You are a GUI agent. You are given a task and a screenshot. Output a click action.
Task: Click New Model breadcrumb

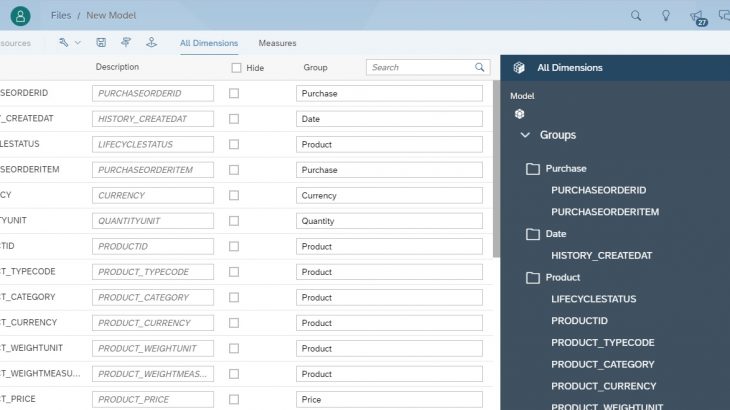tap(111, 15)
